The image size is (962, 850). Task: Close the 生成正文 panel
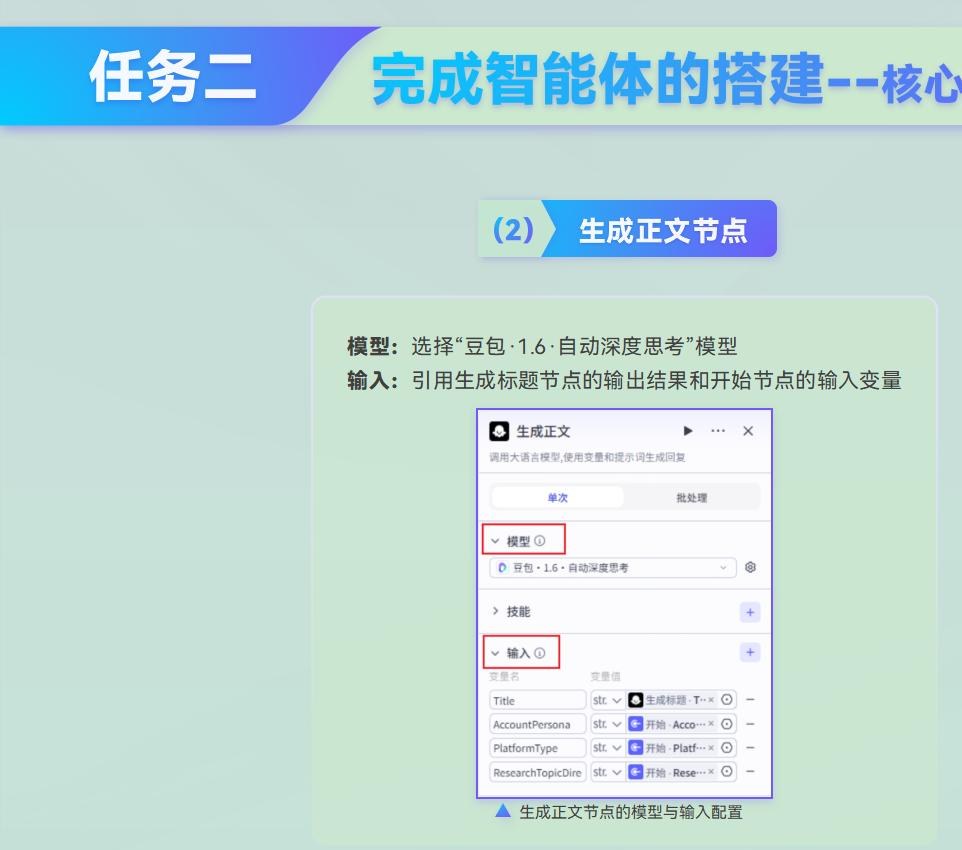(x=748, y=431)
